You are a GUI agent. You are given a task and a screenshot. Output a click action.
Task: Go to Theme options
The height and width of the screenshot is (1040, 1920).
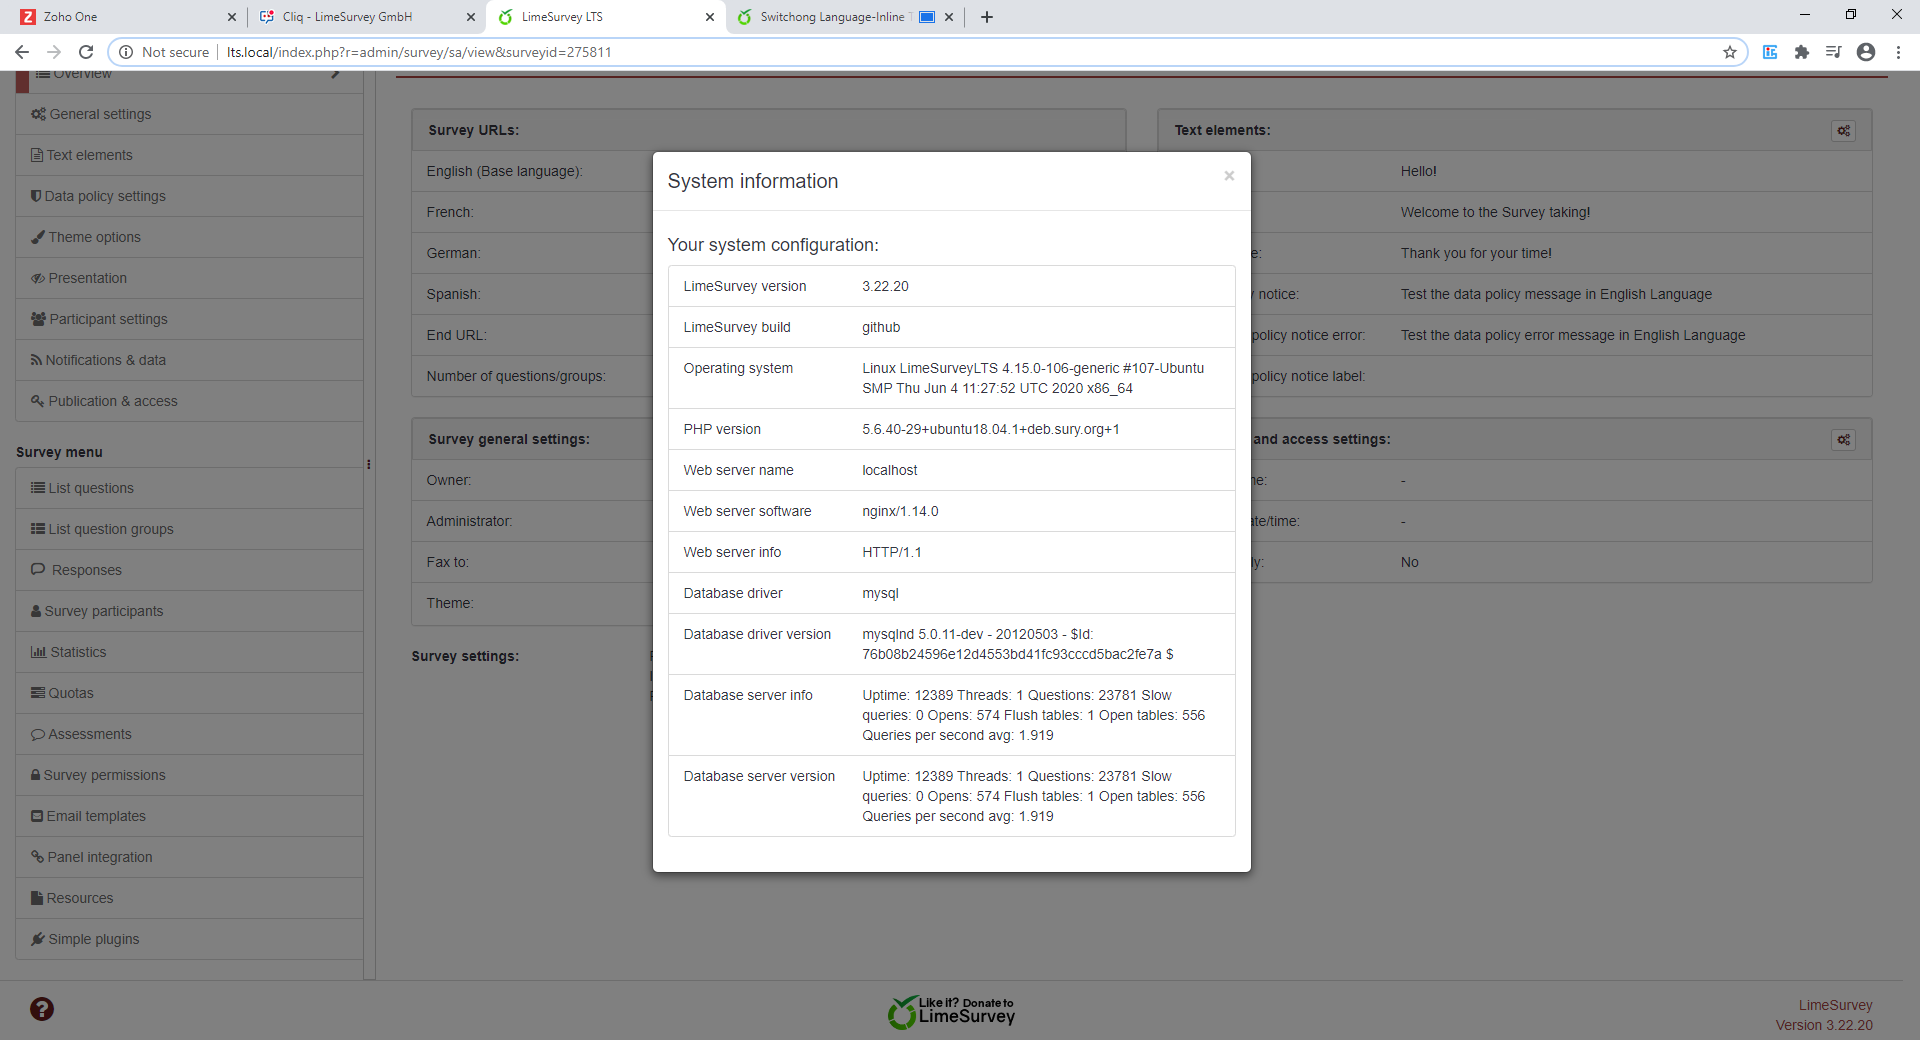point(189,237)
